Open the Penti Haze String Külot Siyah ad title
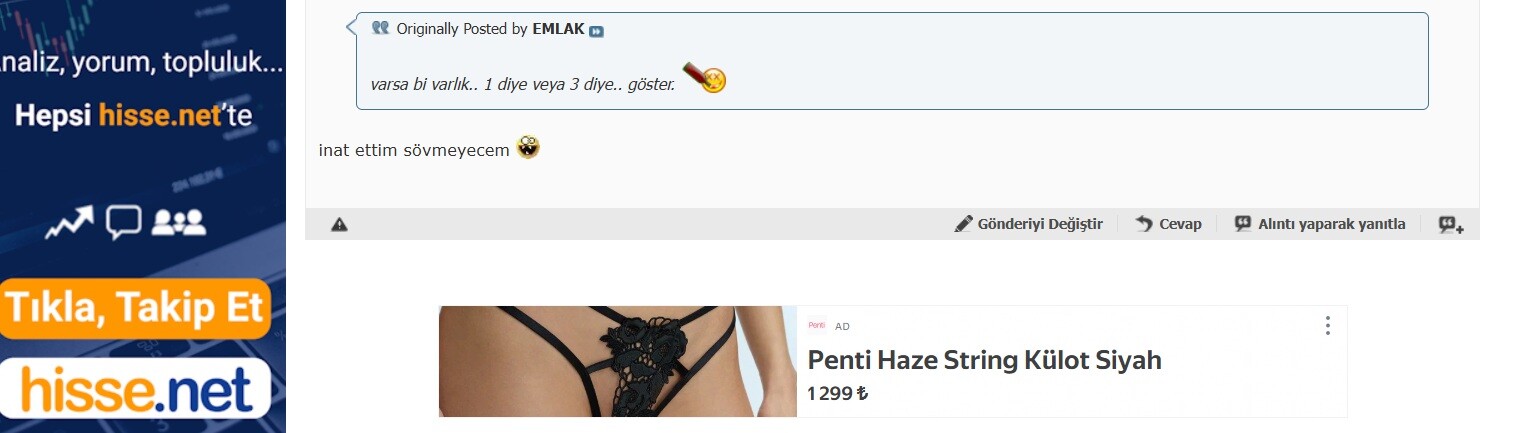Image resolution: width=1522 pixels, height=433 pixels. pyautogui.click(x=984, y=360)
